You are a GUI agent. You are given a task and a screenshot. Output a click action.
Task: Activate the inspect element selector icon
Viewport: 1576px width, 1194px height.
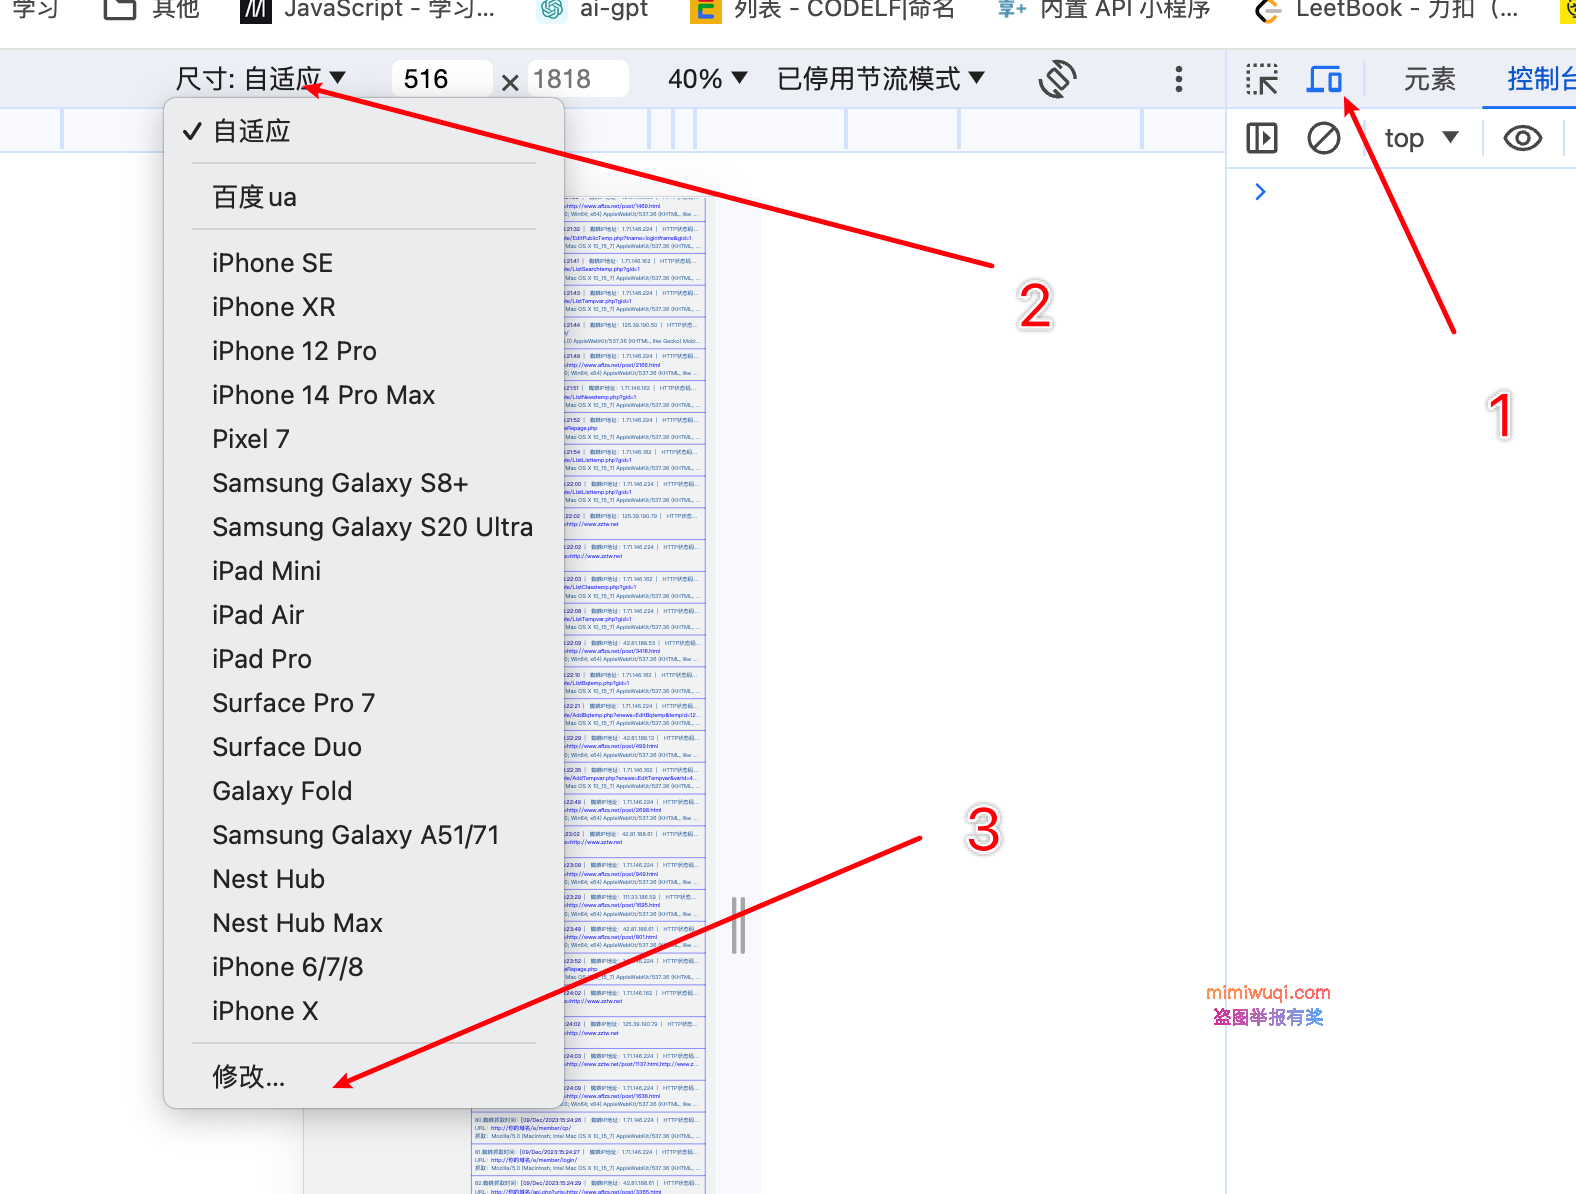coord(1262,79)
